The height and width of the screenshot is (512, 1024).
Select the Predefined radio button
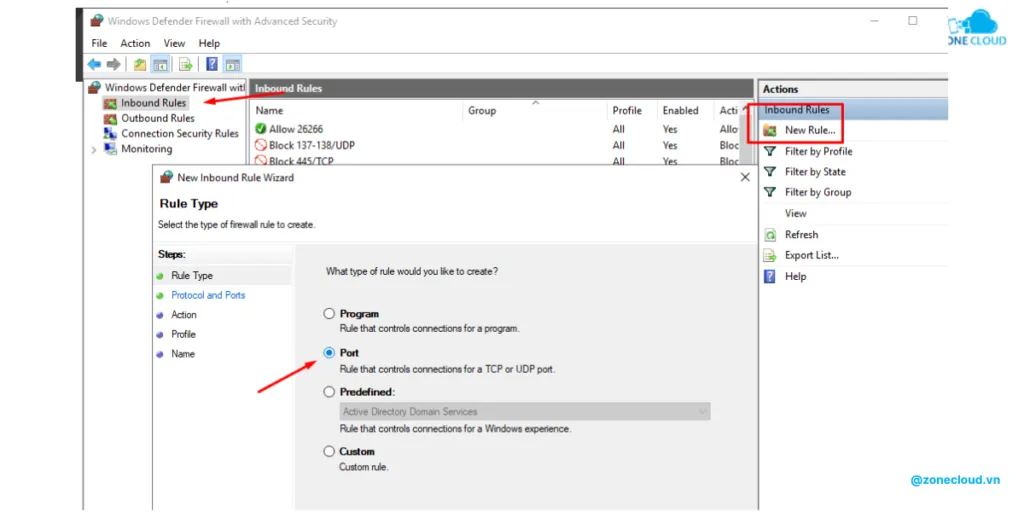pos(329,392)
